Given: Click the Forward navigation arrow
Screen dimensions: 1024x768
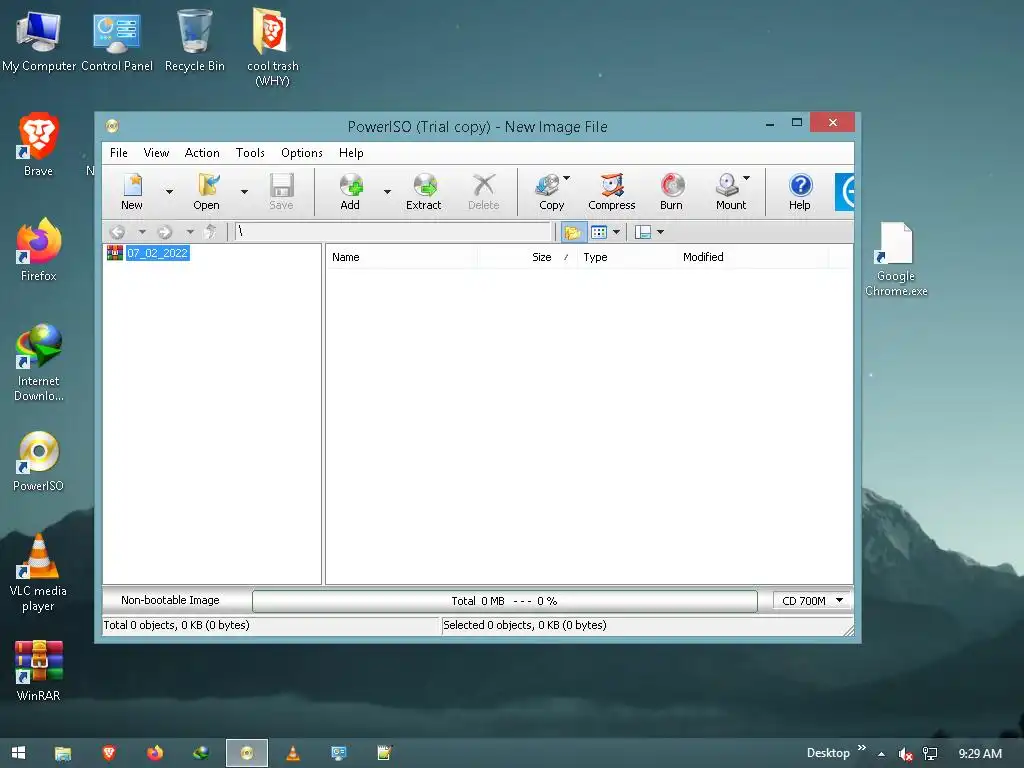Looking at the screenshot, I should click(165, 232).
